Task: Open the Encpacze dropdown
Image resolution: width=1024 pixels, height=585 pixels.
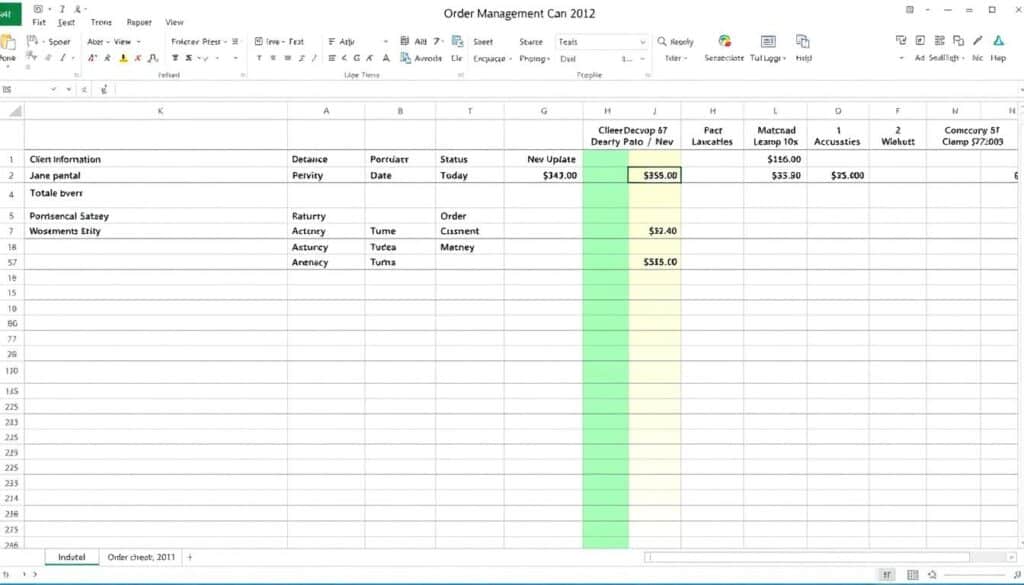Action: (492, 59)
